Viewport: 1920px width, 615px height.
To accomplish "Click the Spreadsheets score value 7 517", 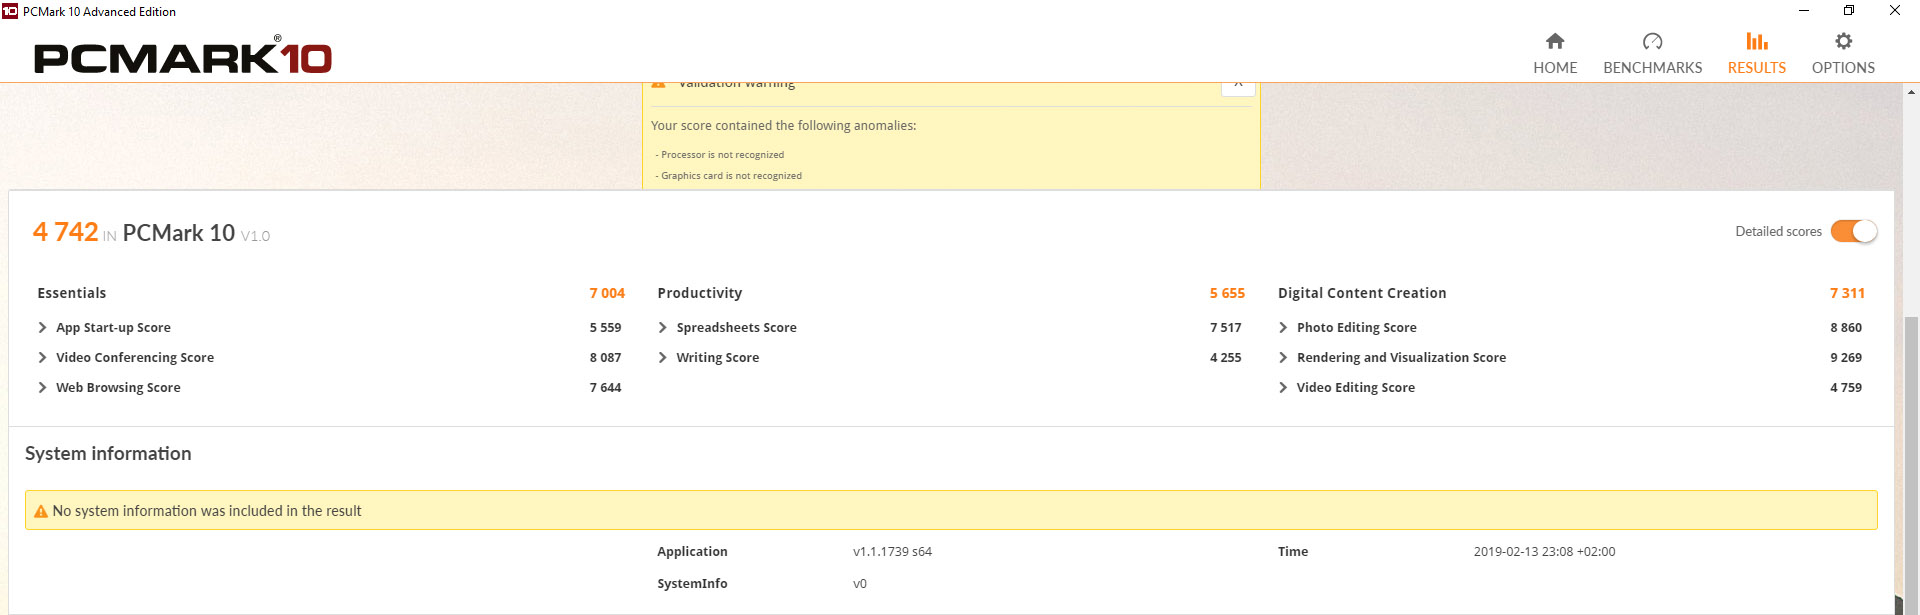I will tap(1226, 327).
